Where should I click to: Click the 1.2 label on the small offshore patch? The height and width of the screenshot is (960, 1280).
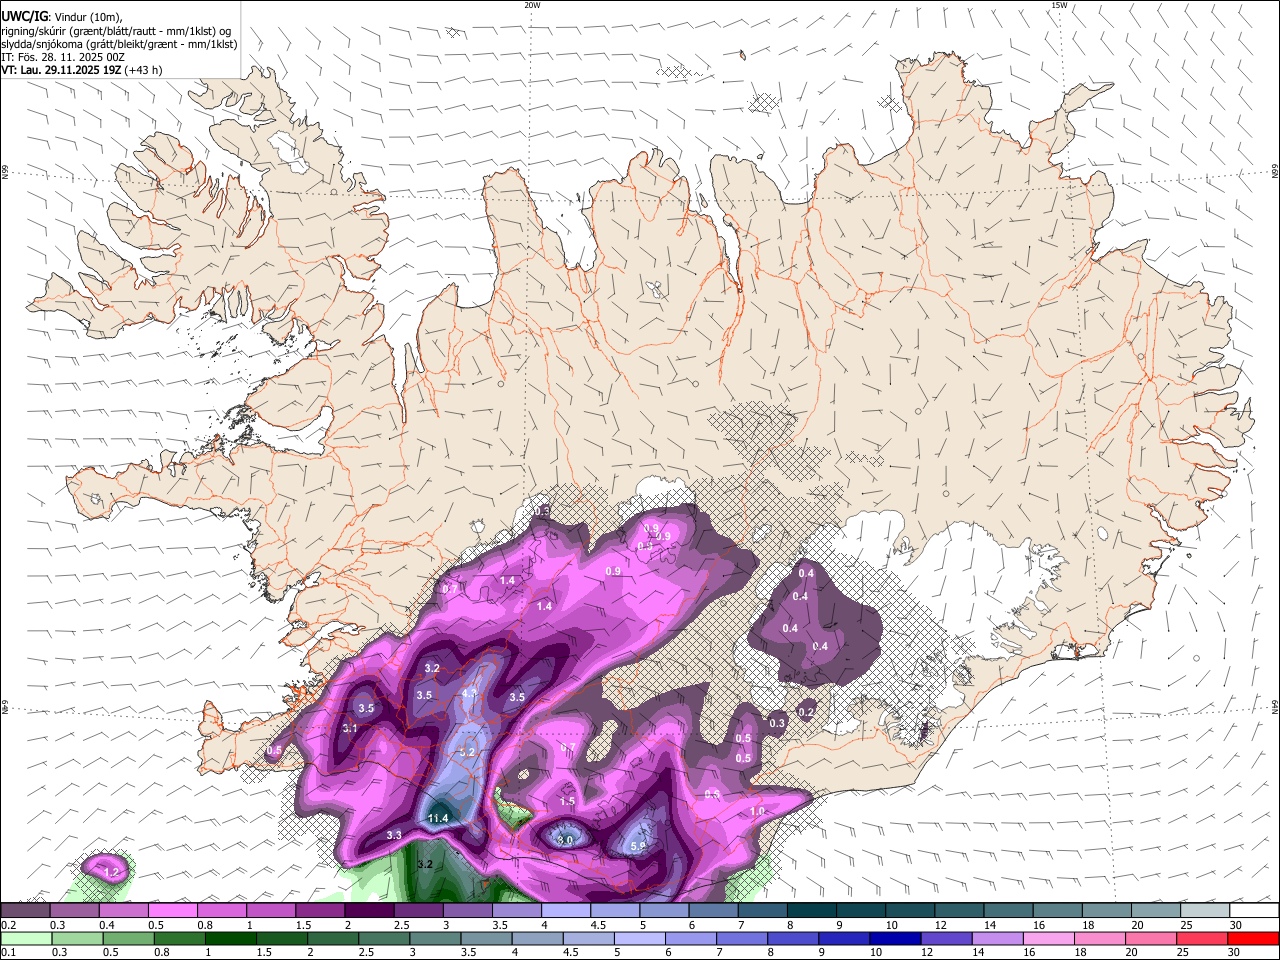[112, 873]
